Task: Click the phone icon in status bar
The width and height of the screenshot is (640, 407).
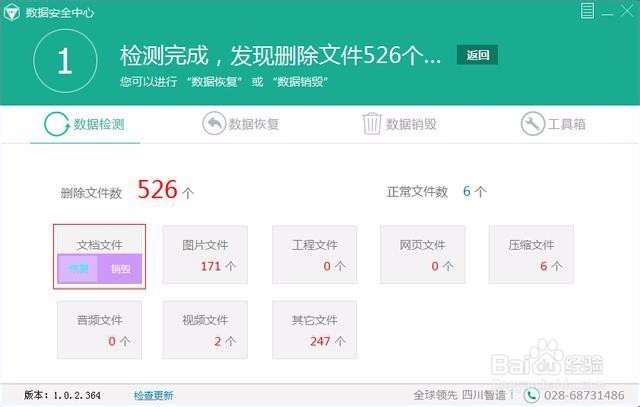Action: point(531,395)
